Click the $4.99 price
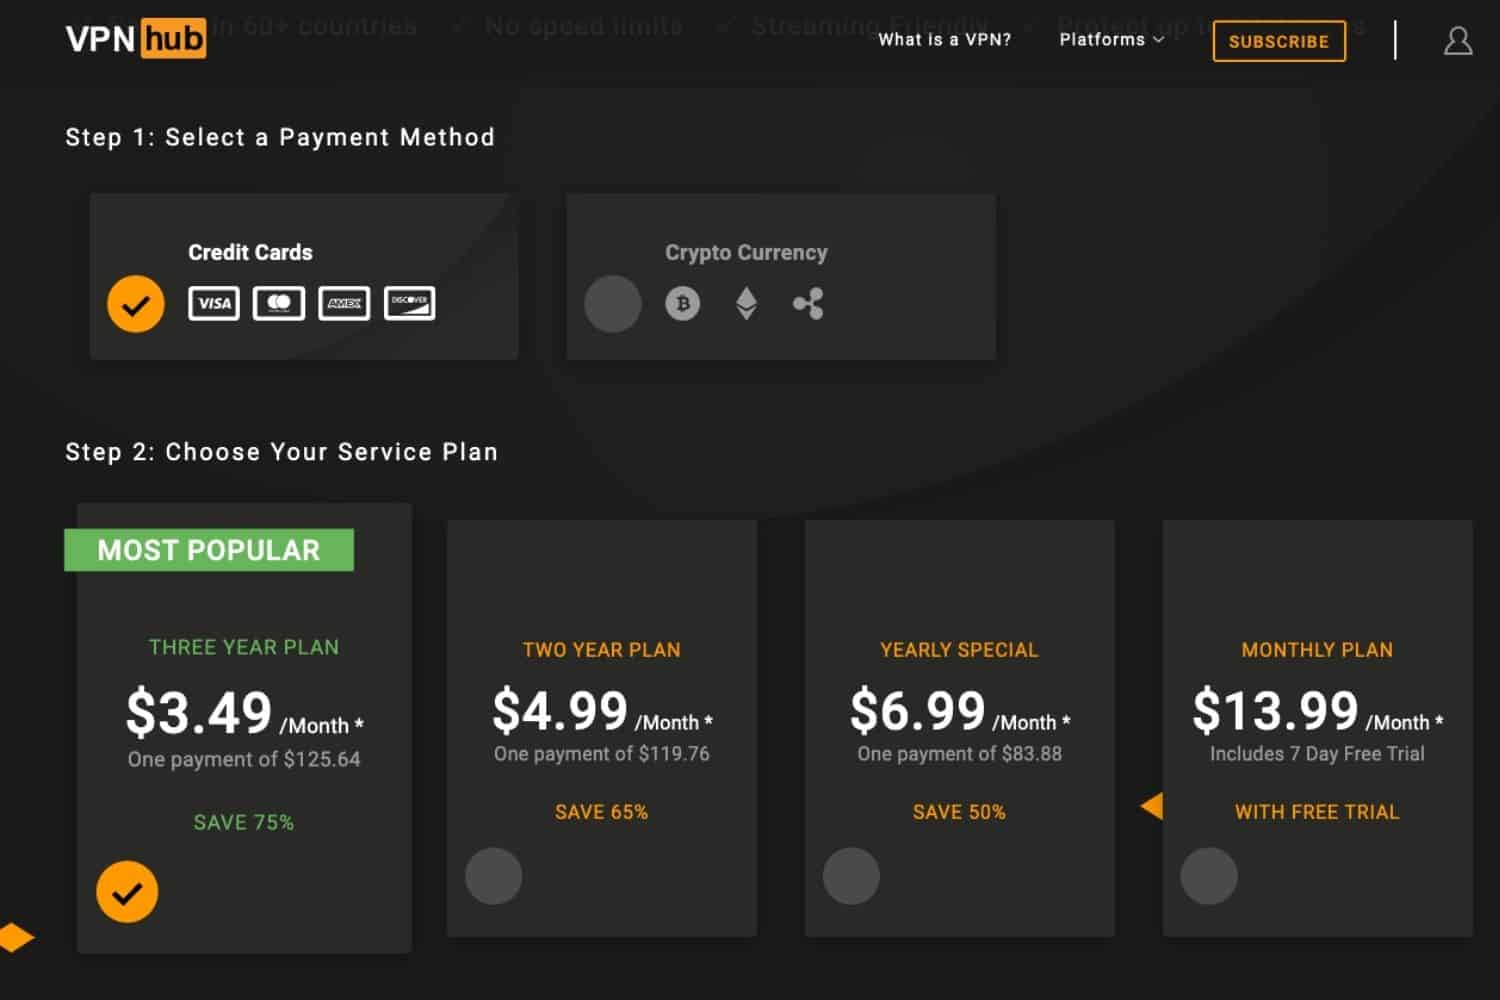Image resolution: width=1500 pixels, height=1000 pixels. click(560, 711)
